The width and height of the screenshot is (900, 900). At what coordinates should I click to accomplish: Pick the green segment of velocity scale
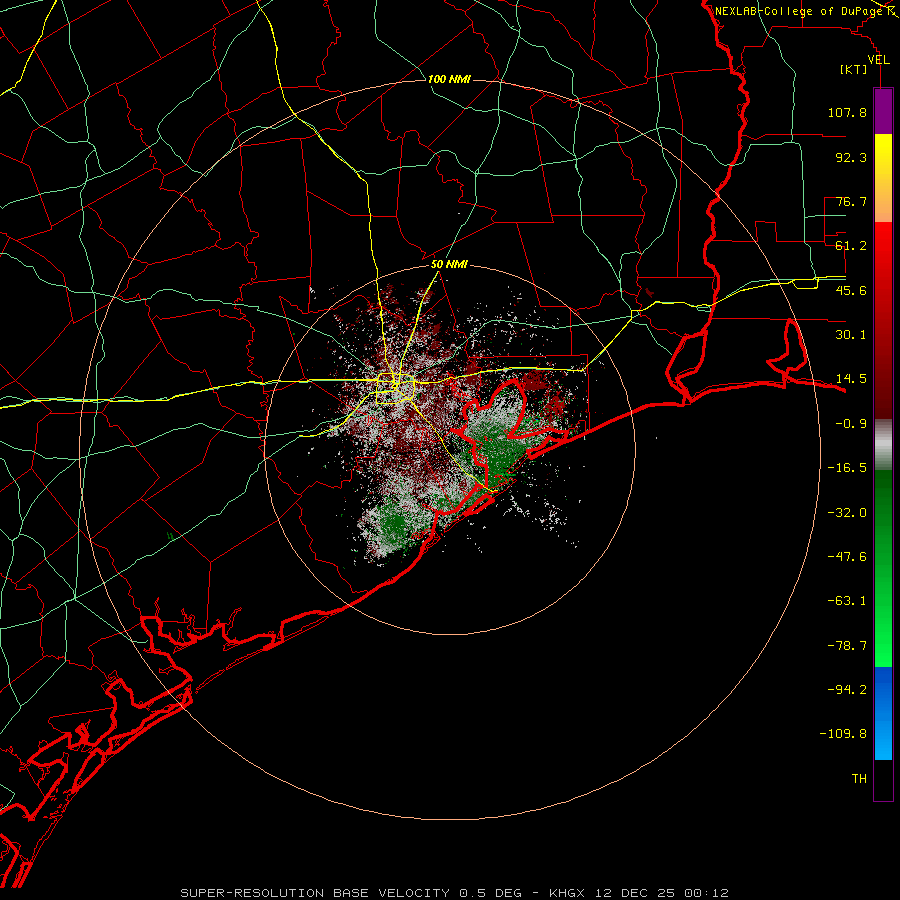click(x=883, y=569)
